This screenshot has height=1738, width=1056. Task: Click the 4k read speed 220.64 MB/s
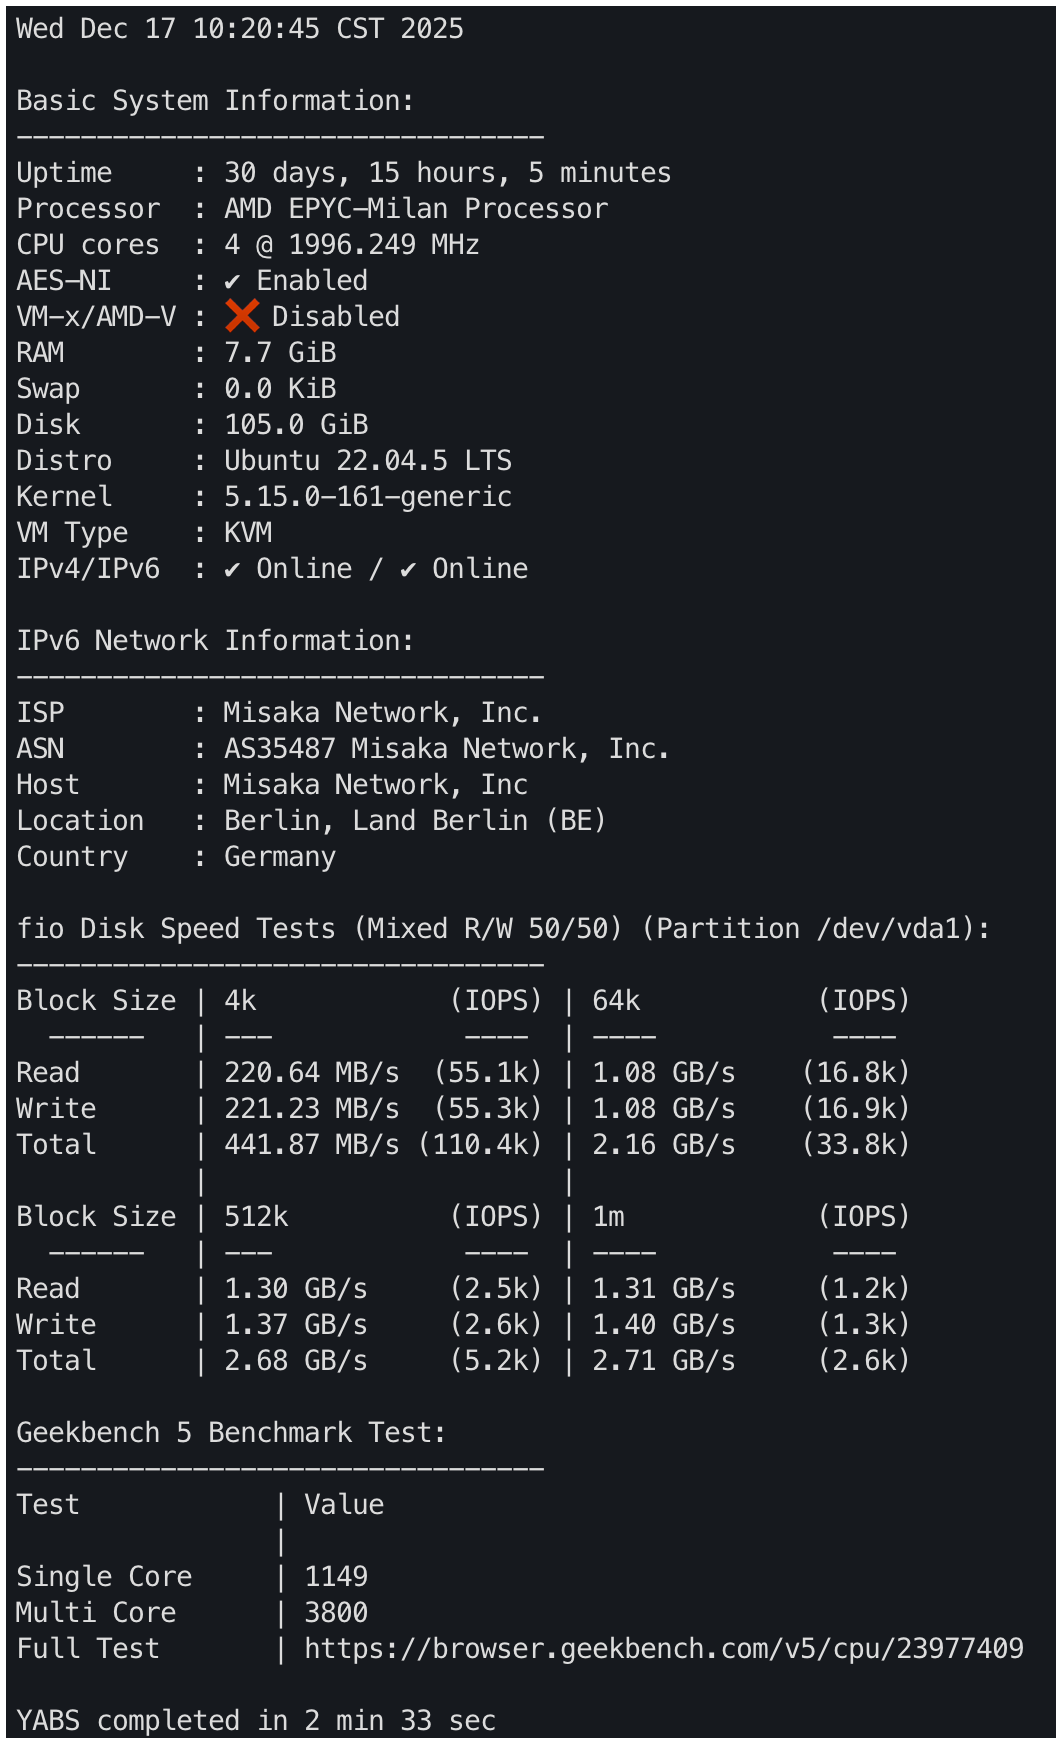click(311, 1072)
